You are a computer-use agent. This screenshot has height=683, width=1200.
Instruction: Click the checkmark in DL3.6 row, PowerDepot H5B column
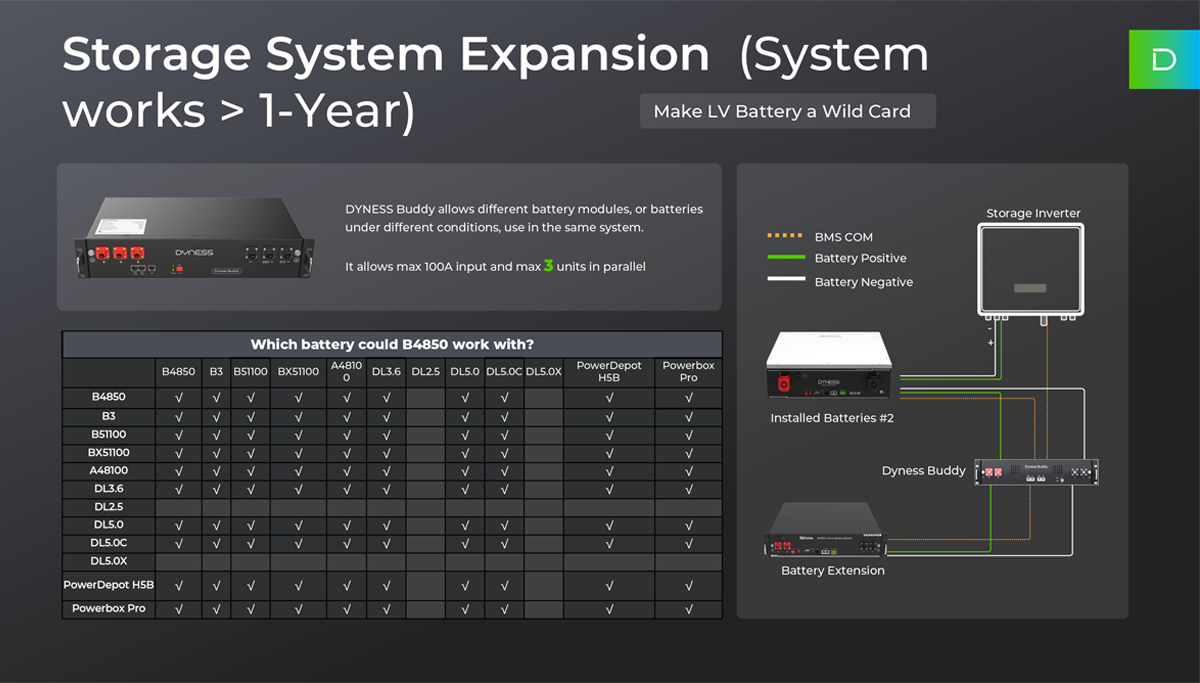pos(609,489)
